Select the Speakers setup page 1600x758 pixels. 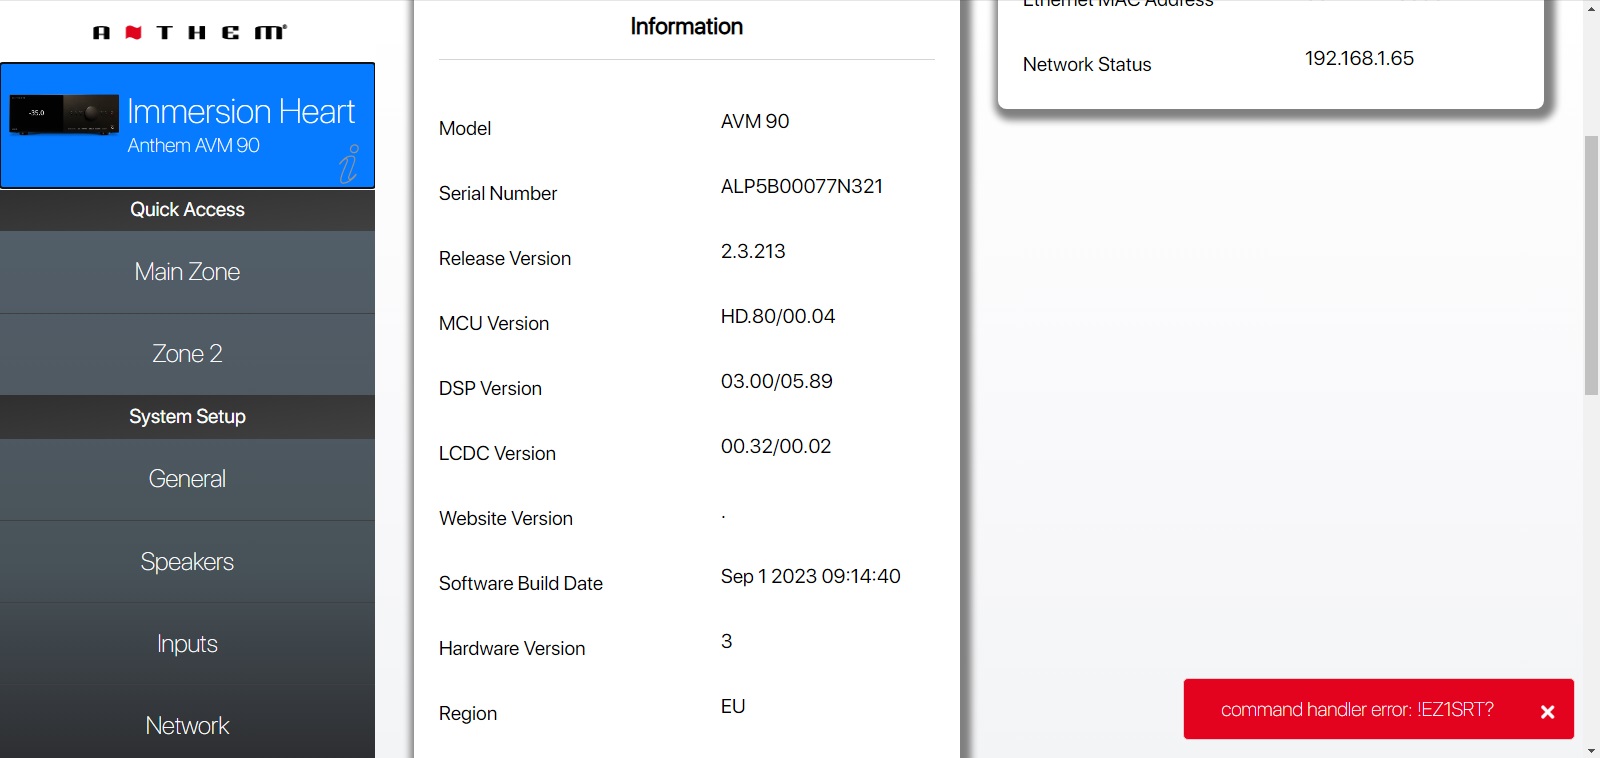(x=187, y=562)
